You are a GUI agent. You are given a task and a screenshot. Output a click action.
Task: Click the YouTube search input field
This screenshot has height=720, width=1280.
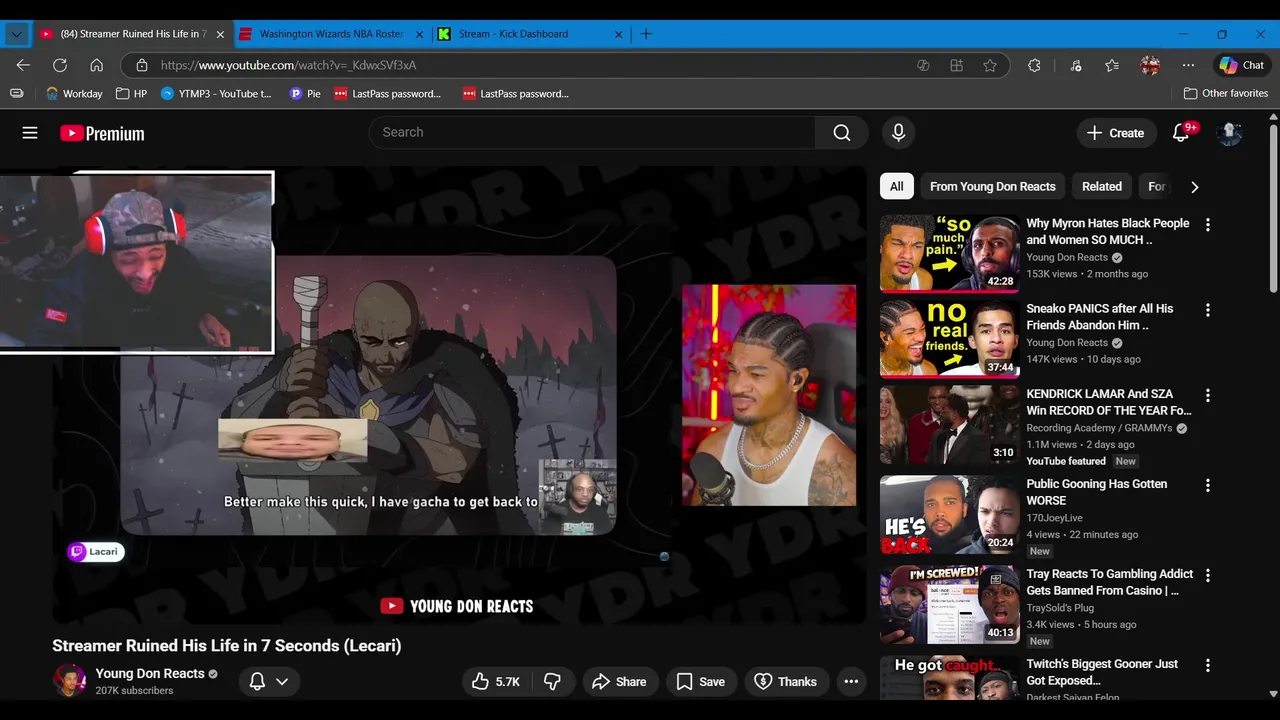[592, 133]
